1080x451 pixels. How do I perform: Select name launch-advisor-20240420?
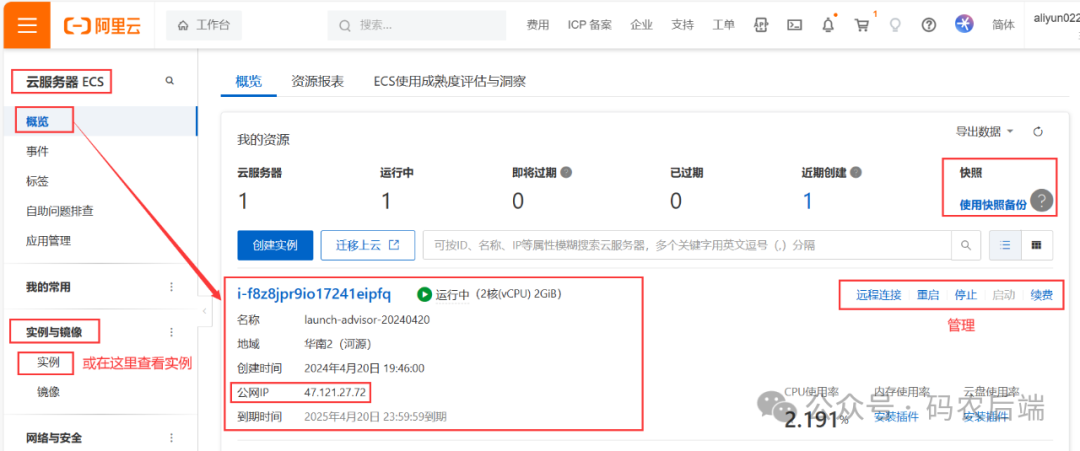point(368,320)
